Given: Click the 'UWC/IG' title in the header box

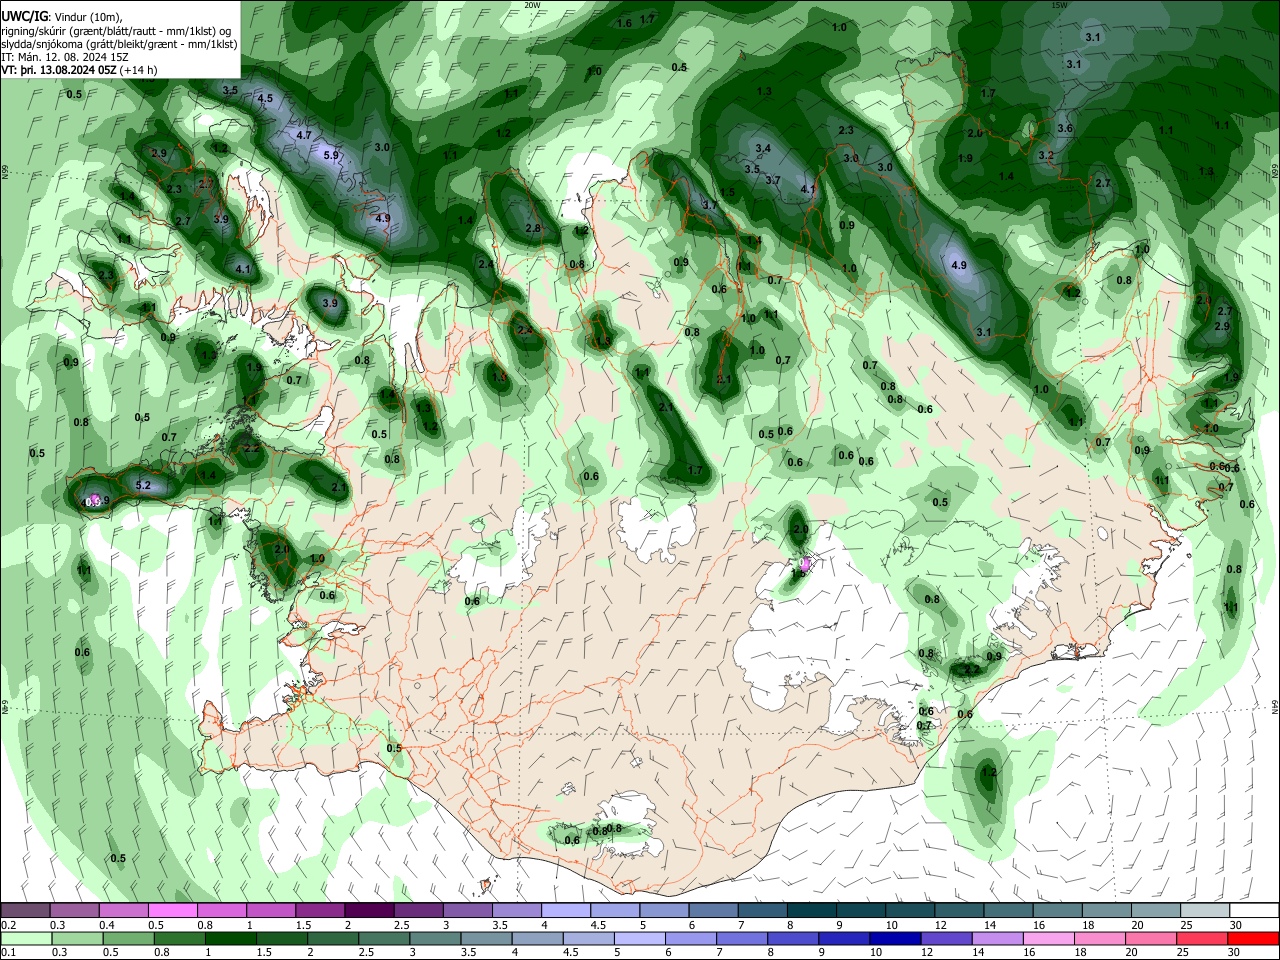Looking at the screenshot, I should click(25, 16).
